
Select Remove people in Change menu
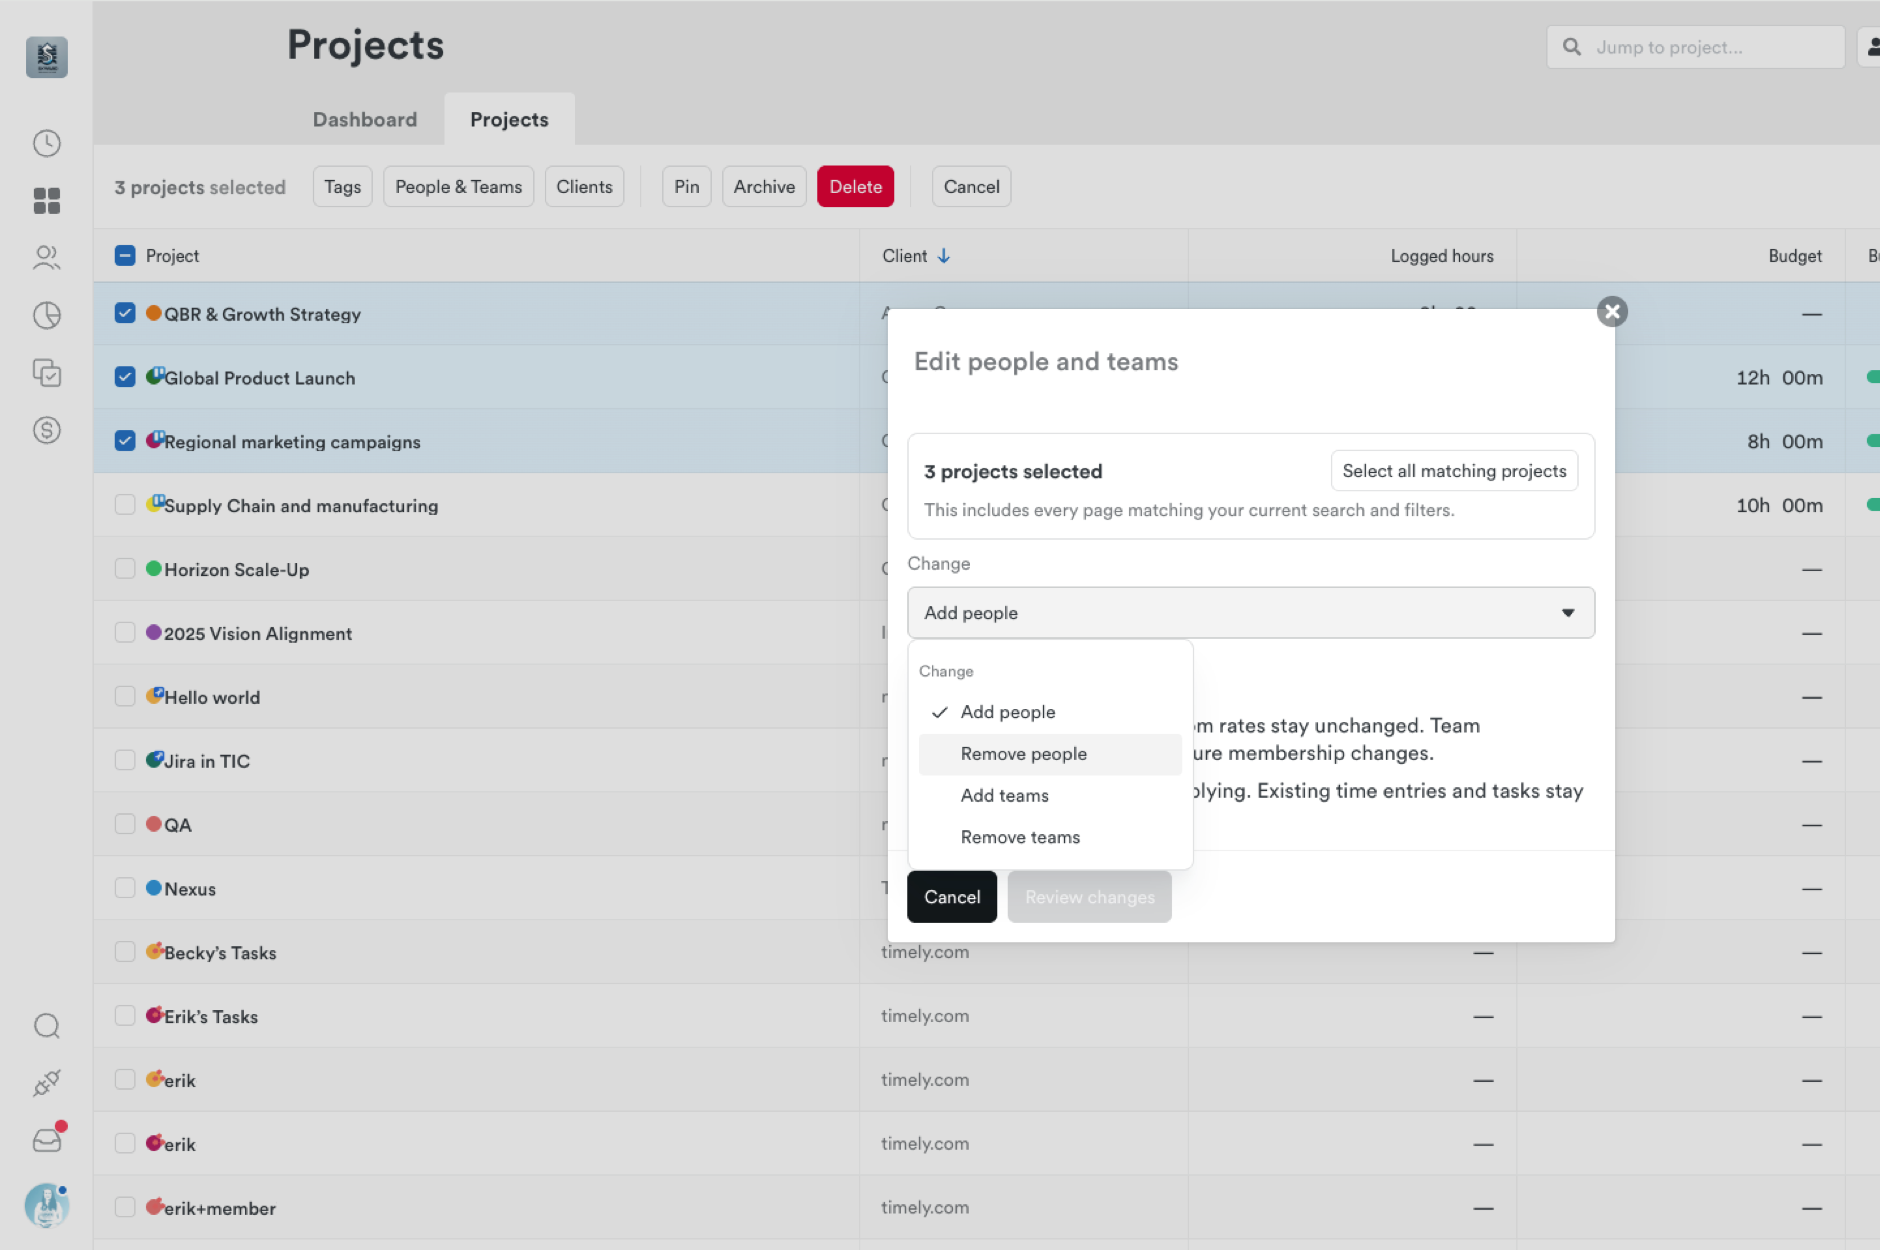(x=1050, y=754)
